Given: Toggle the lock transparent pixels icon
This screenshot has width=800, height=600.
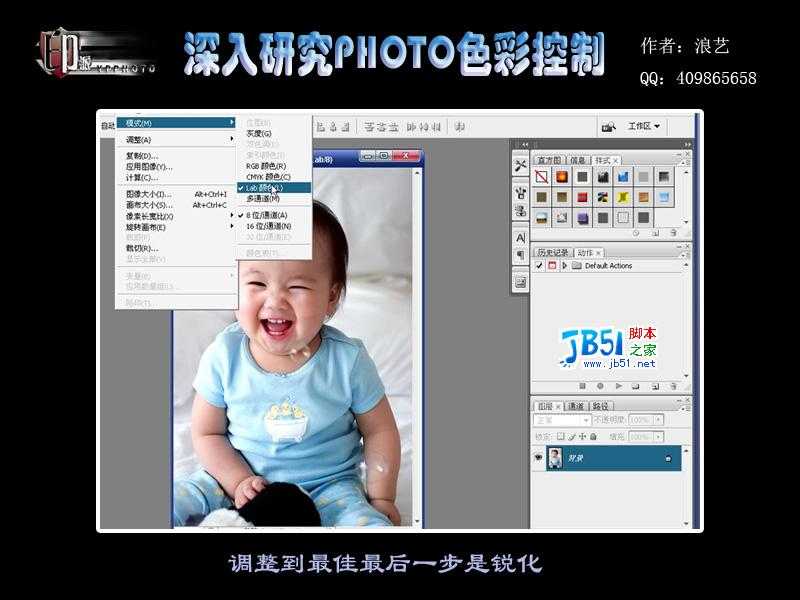Looking at the screenshot, I should [560, 437].
